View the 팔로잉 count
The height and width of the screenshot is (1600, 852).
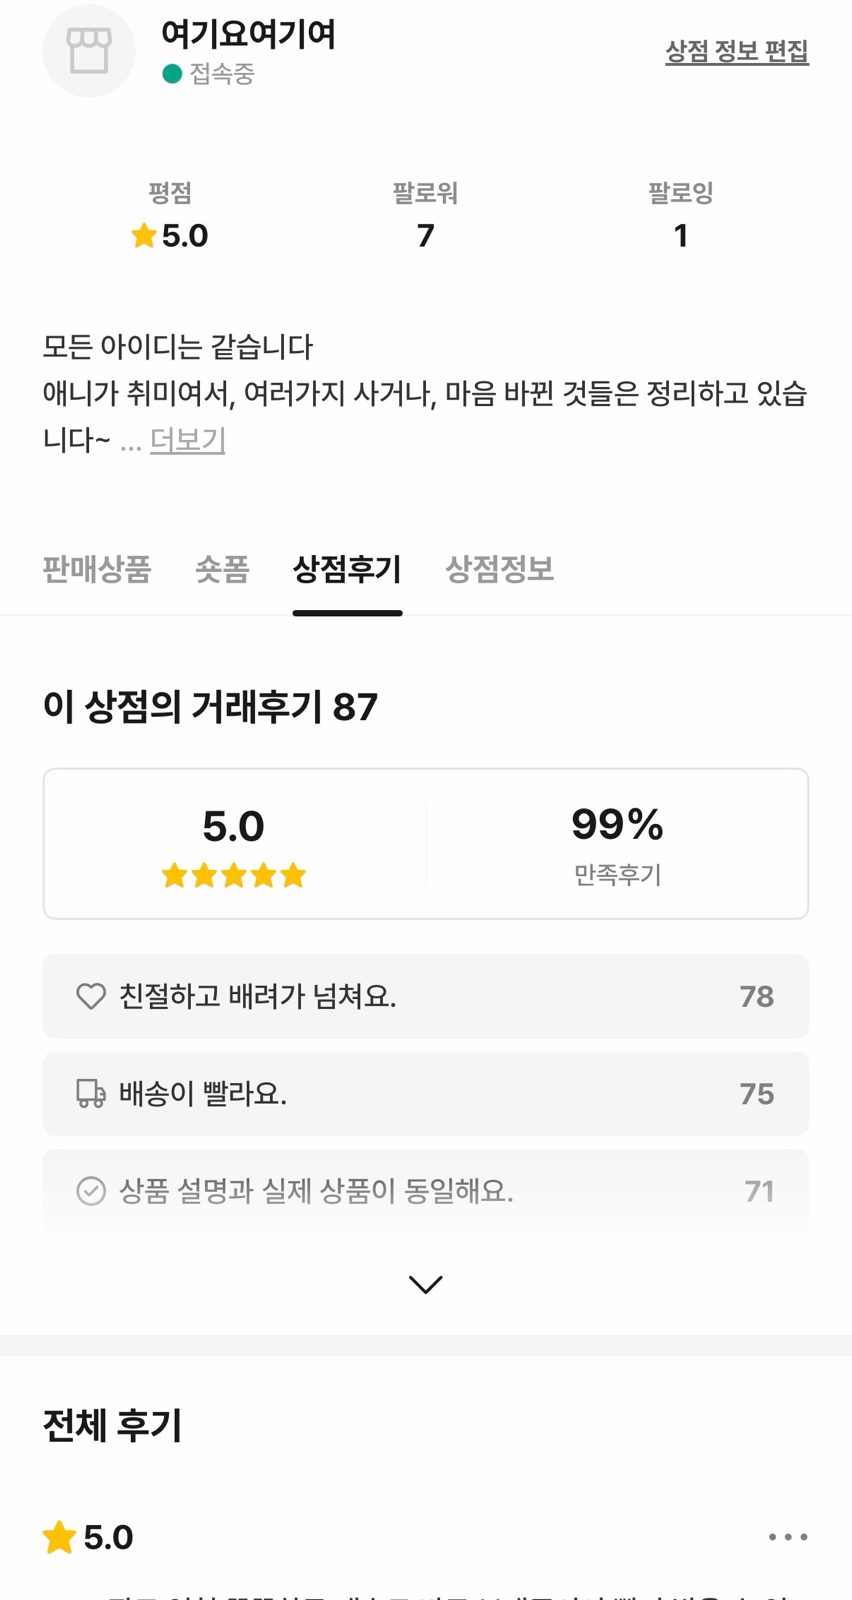coord(680,235)
